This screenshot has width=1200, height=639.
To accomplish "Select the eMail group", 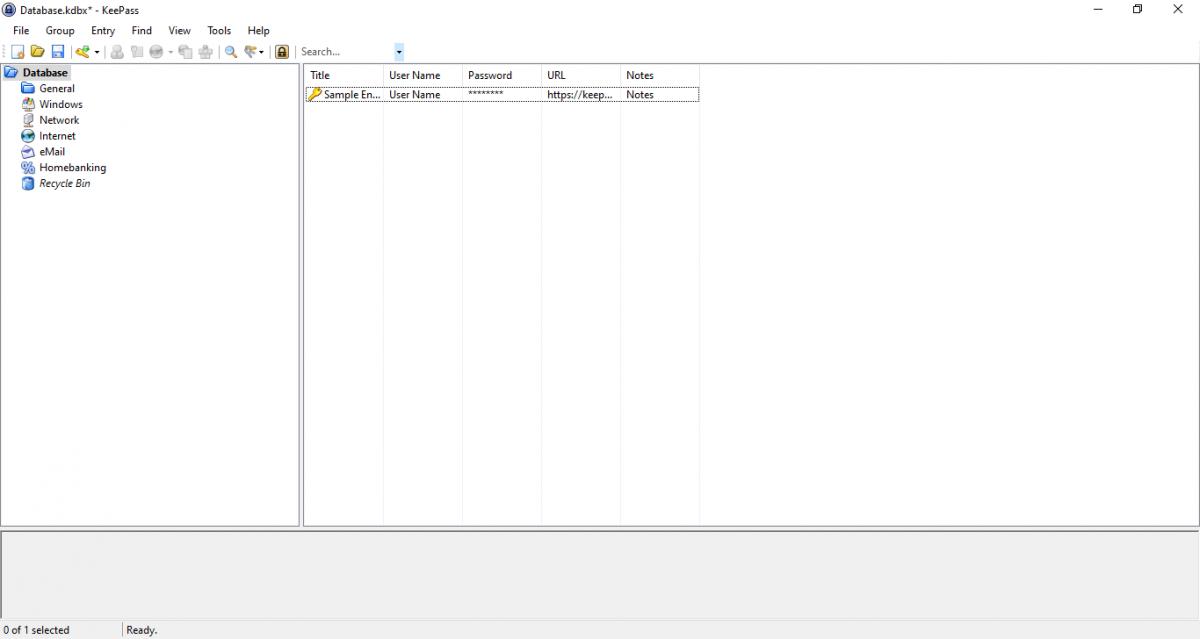I will (52, 152).
